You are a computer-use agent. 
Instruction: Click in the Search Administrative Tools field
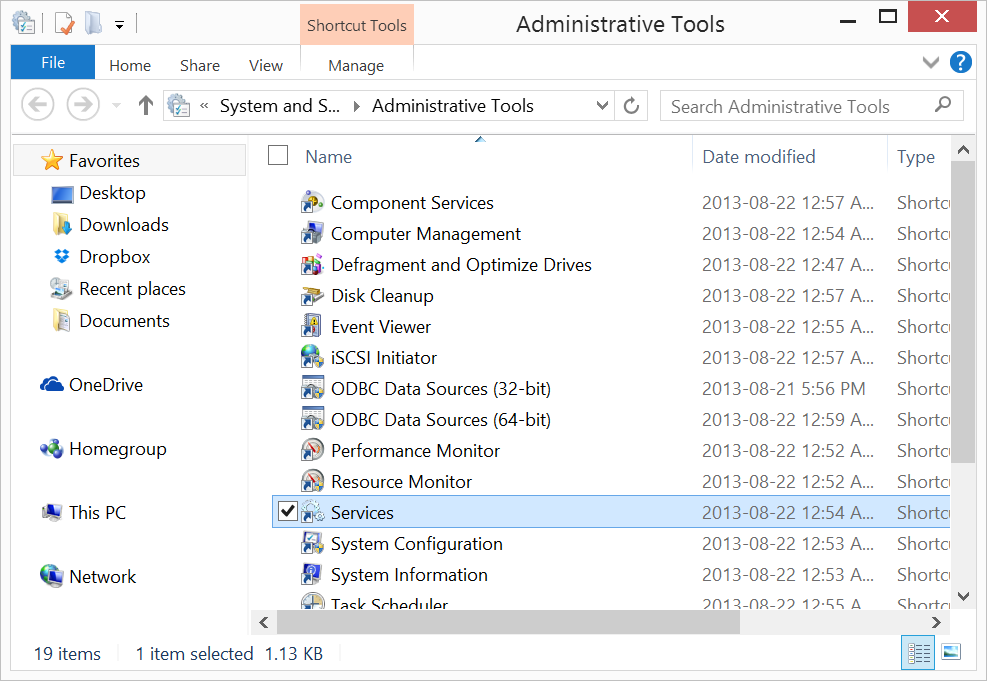coord(795,106)
